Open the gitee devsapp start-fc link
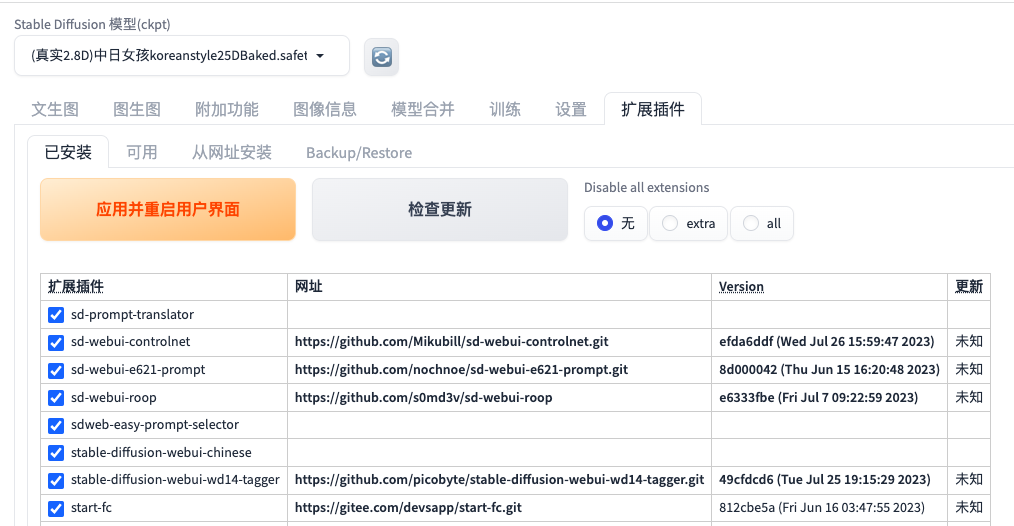Viewport: 1014px width, 526px height. coord(408,507)
